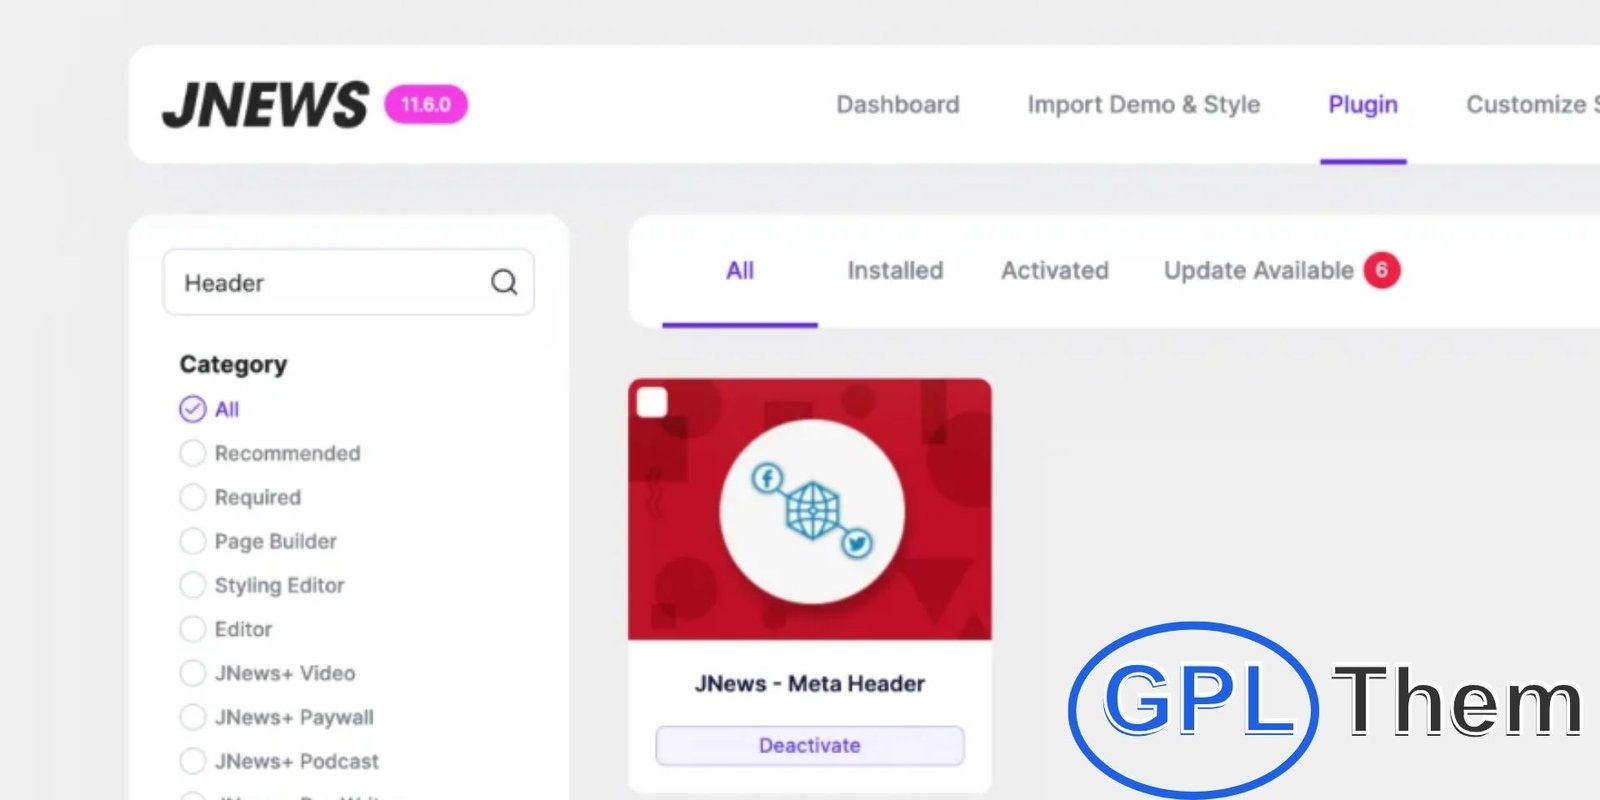Click the JNEWS logo
Image resolution: width=1600 pixels, height=800 pixels.
(x=265, y=104)
